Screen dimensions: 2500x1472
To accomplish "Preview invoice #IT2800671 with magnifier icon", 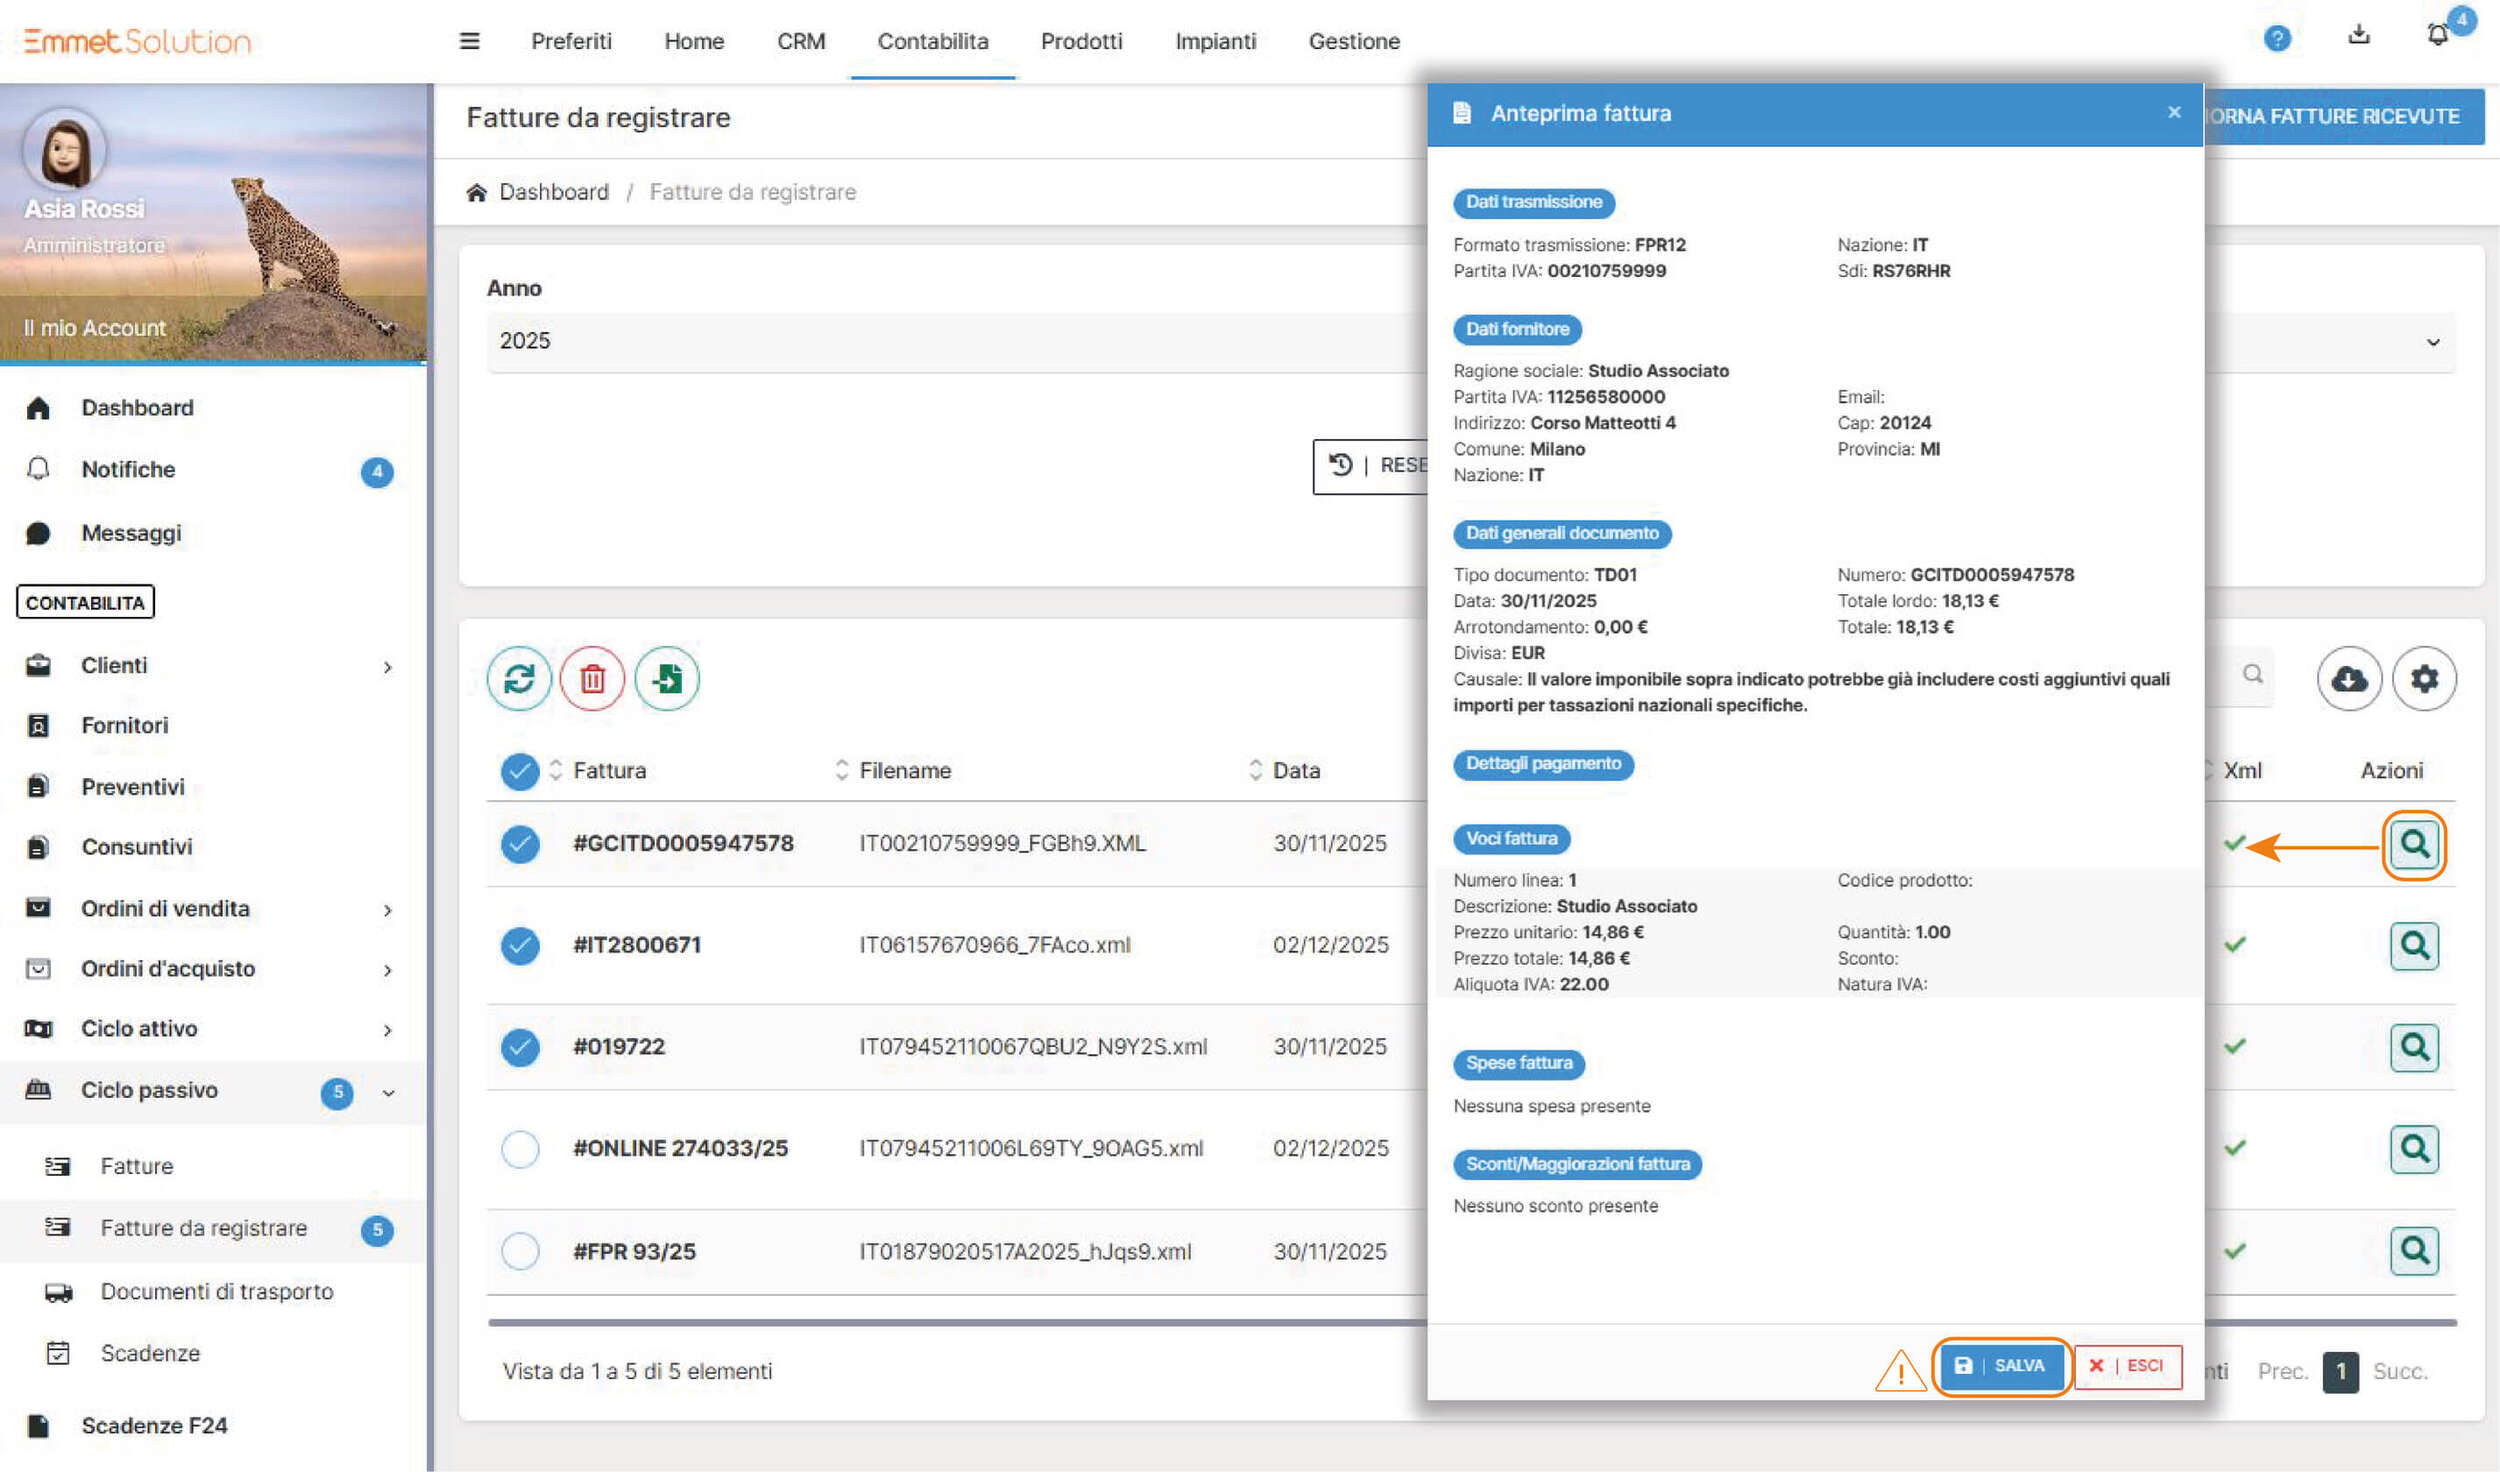I will [x=2414, y=945].
